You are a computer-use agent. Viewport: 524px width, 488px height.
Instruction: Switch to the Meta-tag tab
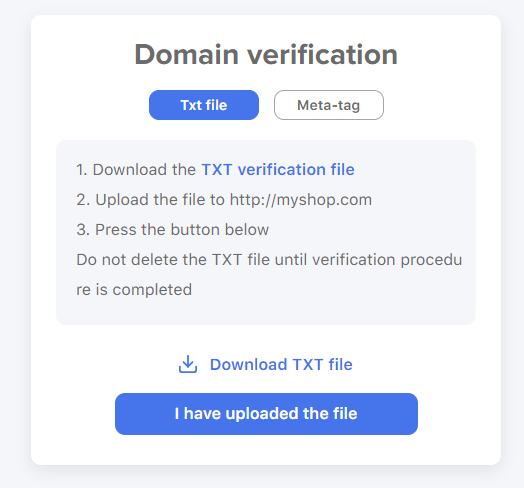click(329, 105)
